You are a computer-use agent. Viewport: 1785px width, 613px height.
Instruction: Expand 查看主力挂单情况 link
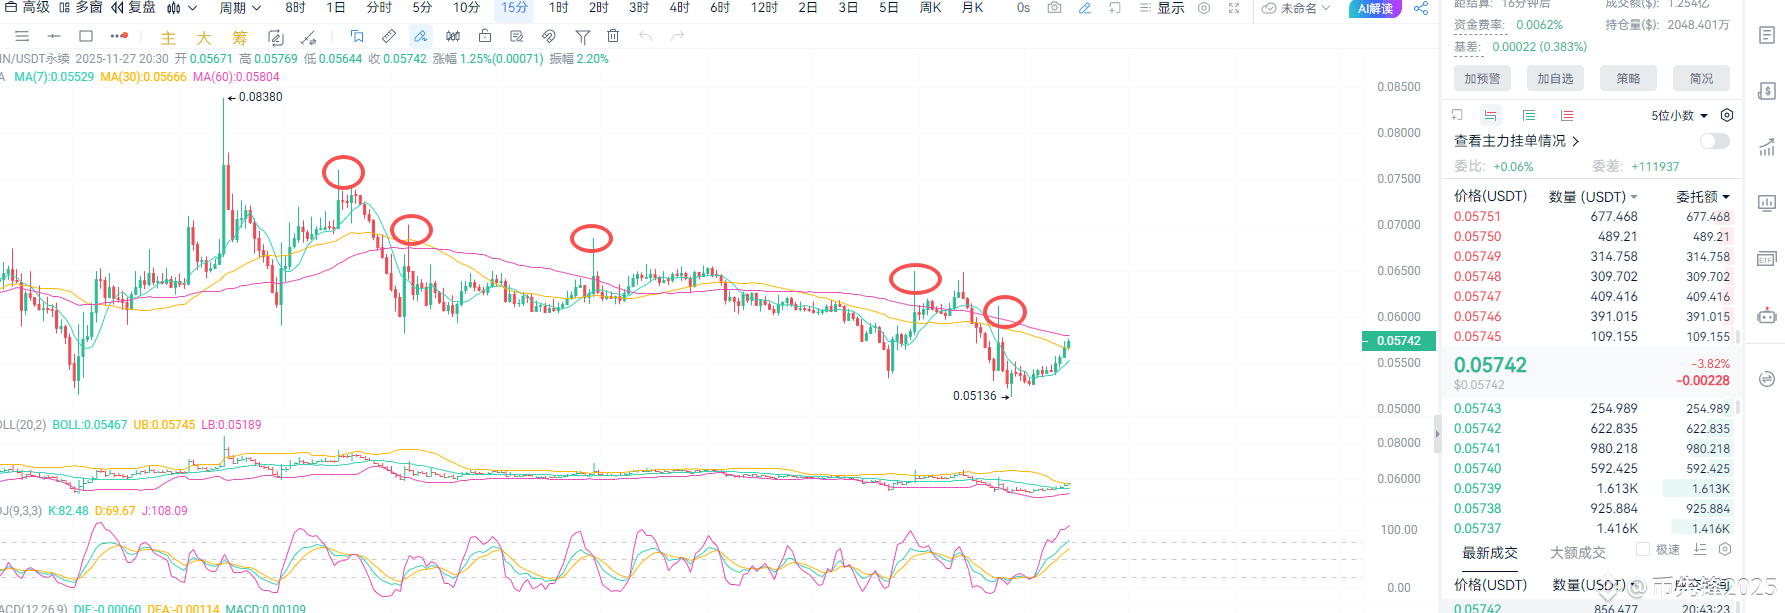(1516, 141)
